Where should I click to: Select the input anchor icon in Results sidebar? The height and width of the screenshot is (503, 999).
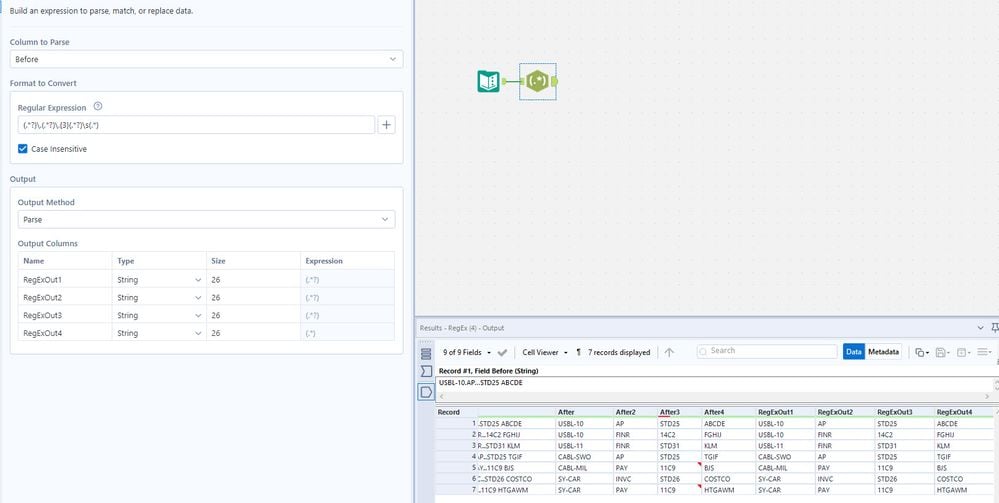pos(426,371)
